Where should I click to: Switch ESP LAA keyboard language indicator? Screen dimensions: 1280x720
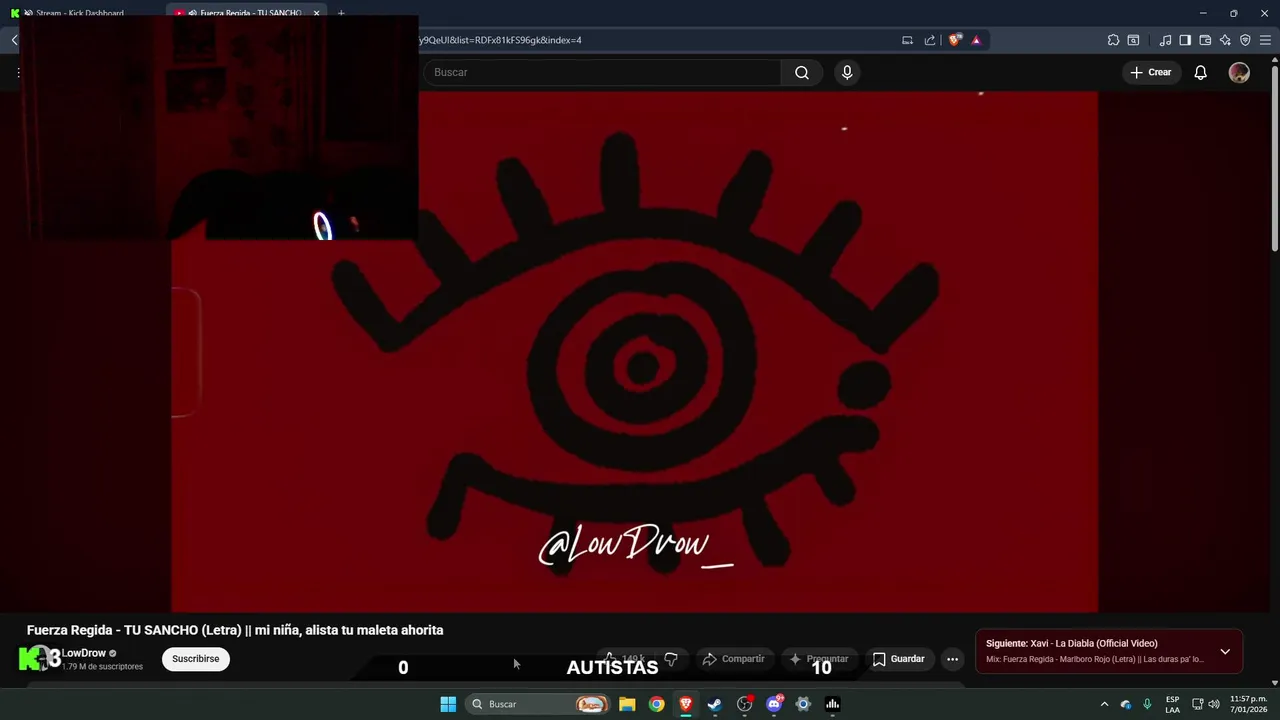pos(1172,704)
